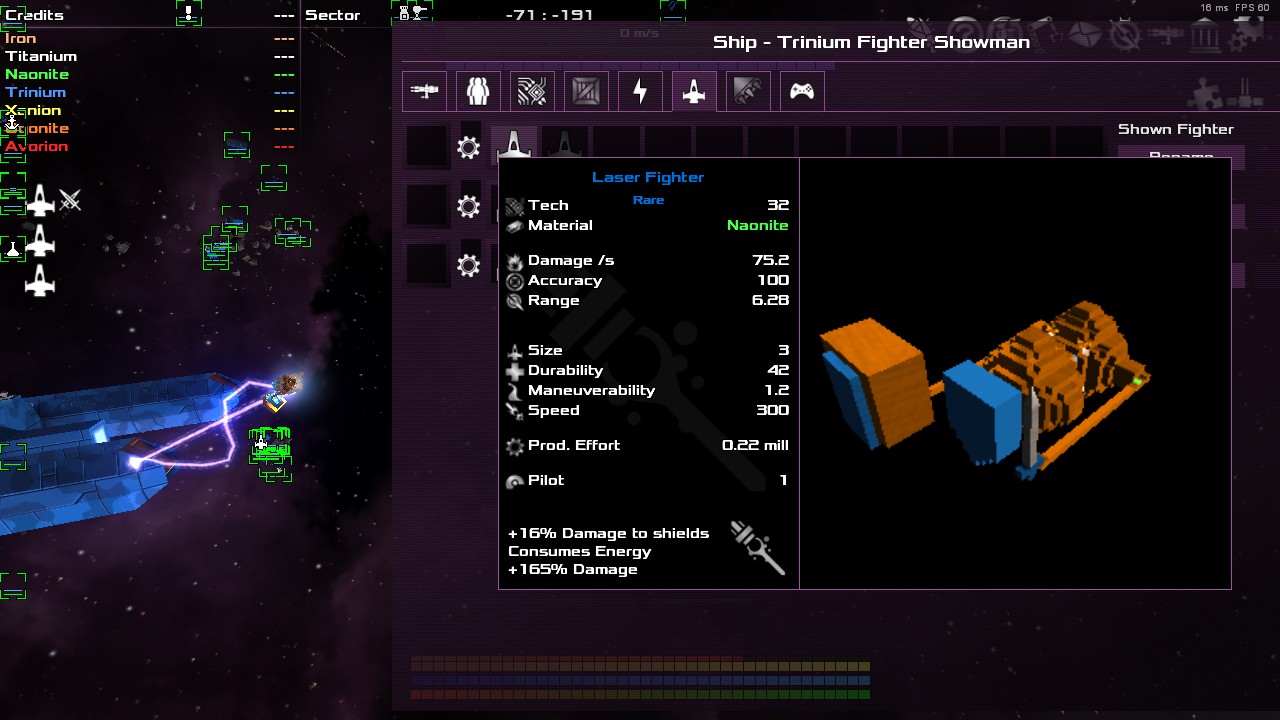Select the middle fighter squad HUD icon
The width and height of the screenshot is (1280, 720).
[40, 241]
